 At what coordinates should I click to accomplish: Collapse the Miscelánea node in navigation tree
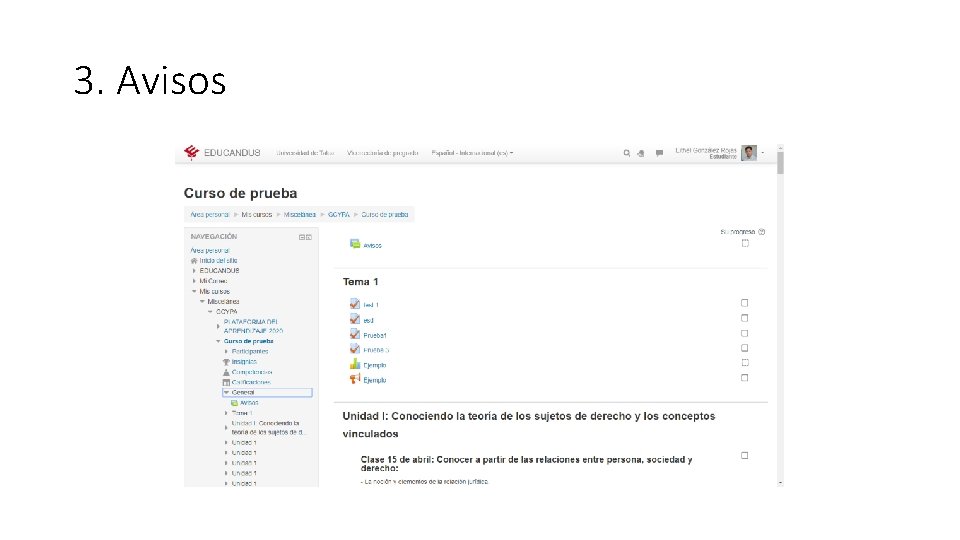tap(202, 302)
